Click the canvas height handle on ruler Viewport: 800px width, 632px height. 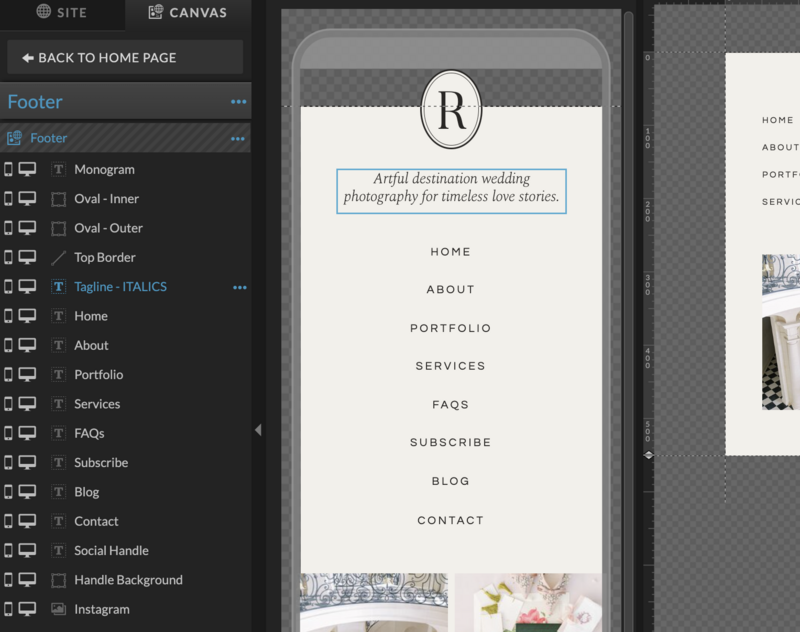click(648, 455)
